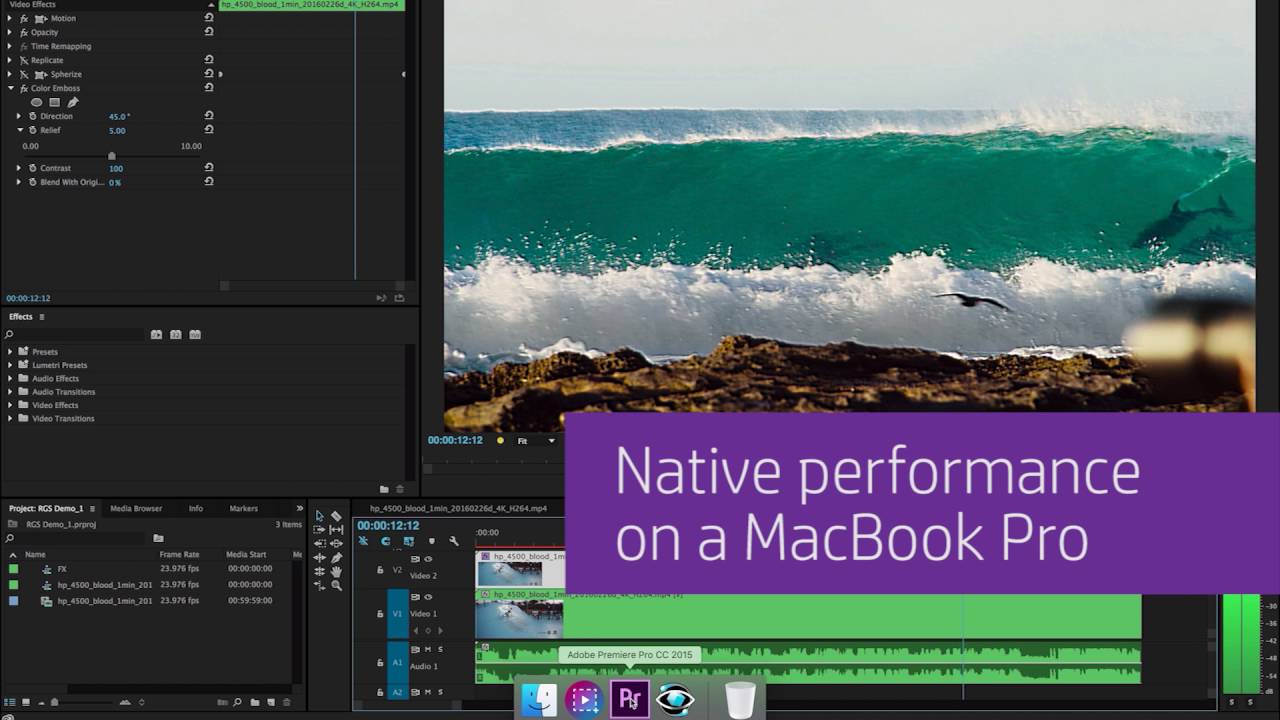Viewport: 1280px width, 720px height.
Task: Toggle Snap in the timeline
Action: pos(385,541)
